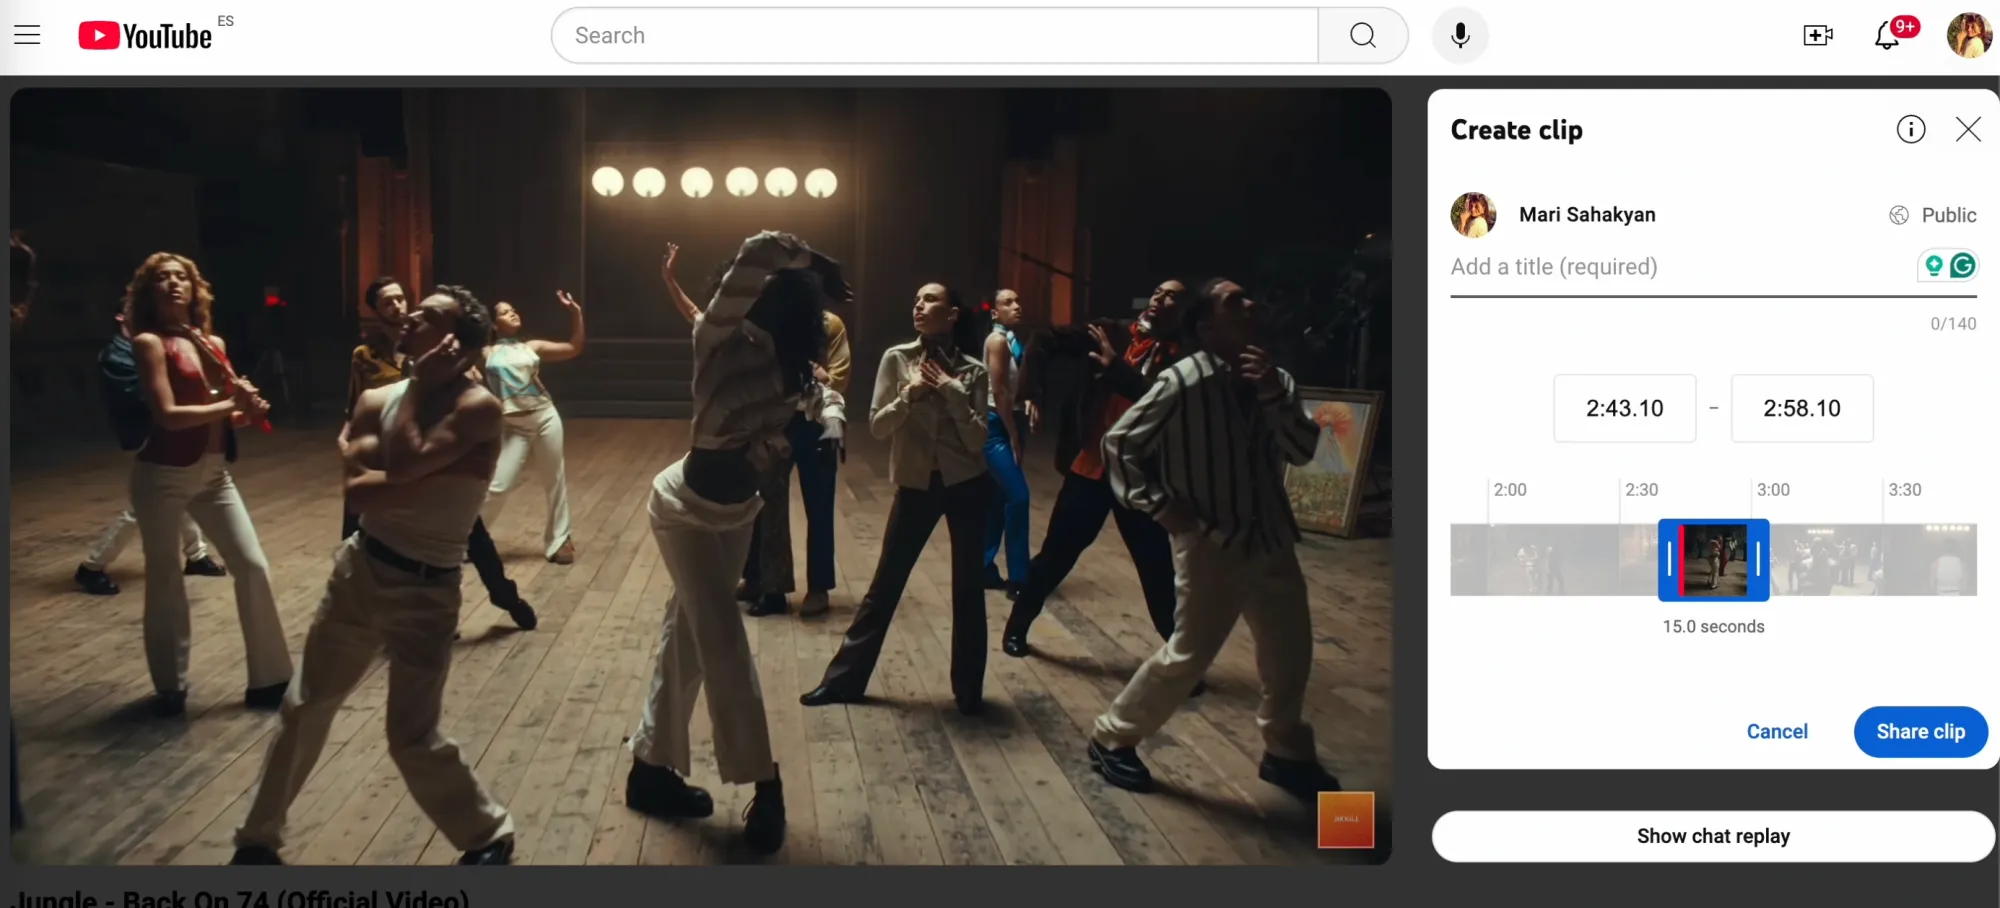
Task: Click the Jungle - Back On 74 title
Action: point(235,897)
